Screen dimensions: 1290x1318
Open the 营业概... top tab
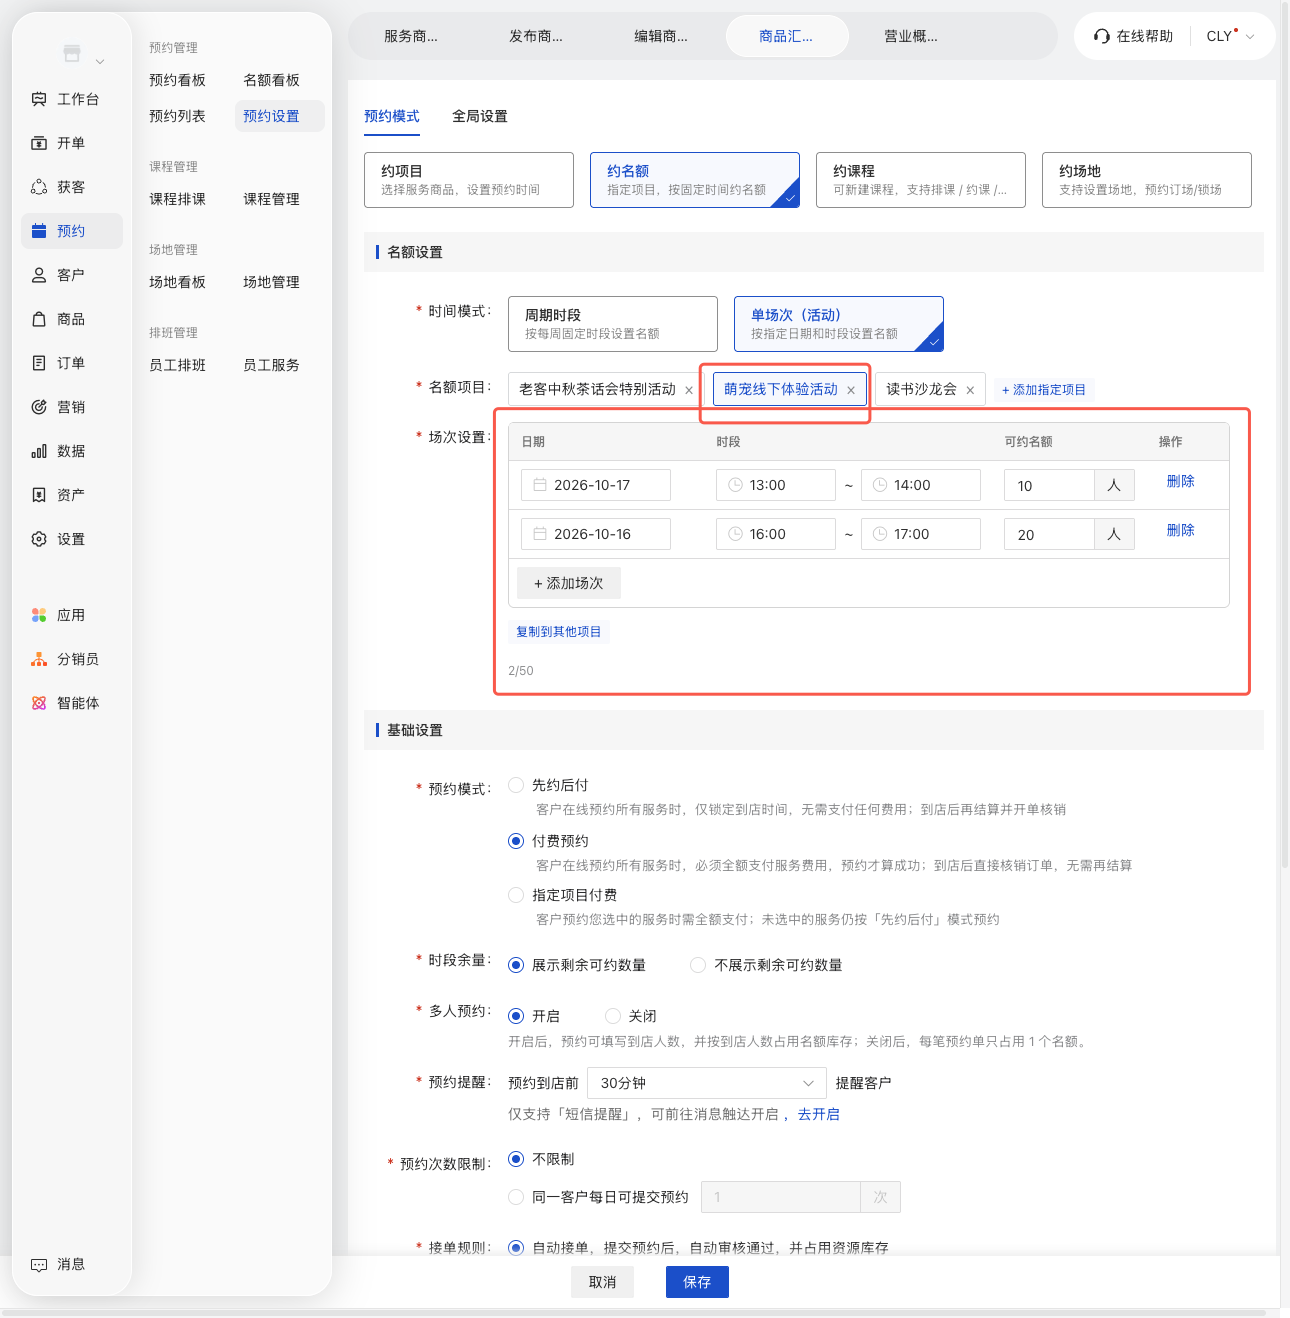click(911, 36)
